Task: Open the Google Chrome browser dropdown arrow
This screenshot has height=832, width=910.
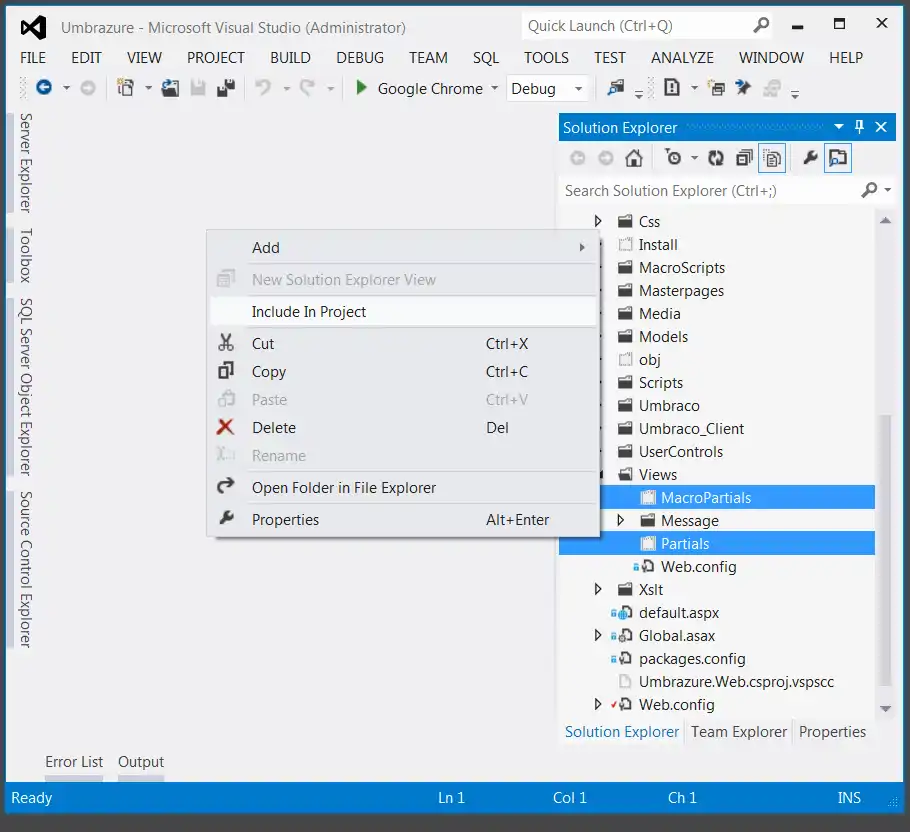Action: click(494, 88)
